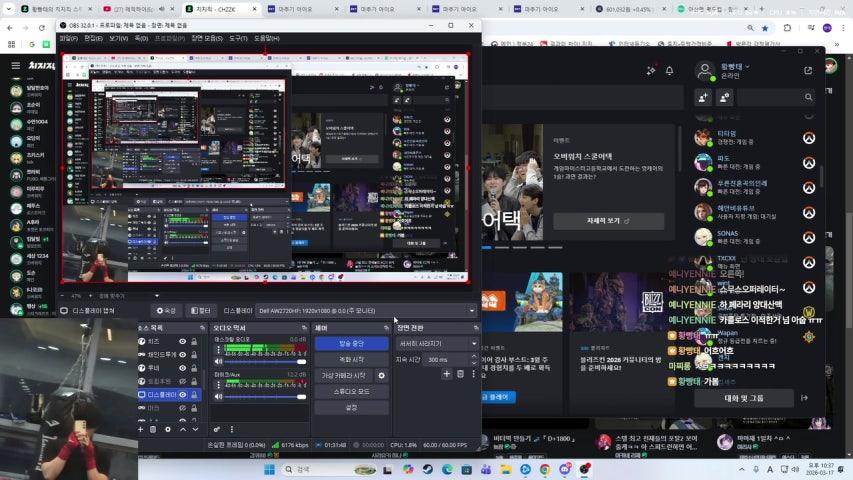Open scene transition type dropdown
This screenshot has width=853, height=480.
pos(436,343)
